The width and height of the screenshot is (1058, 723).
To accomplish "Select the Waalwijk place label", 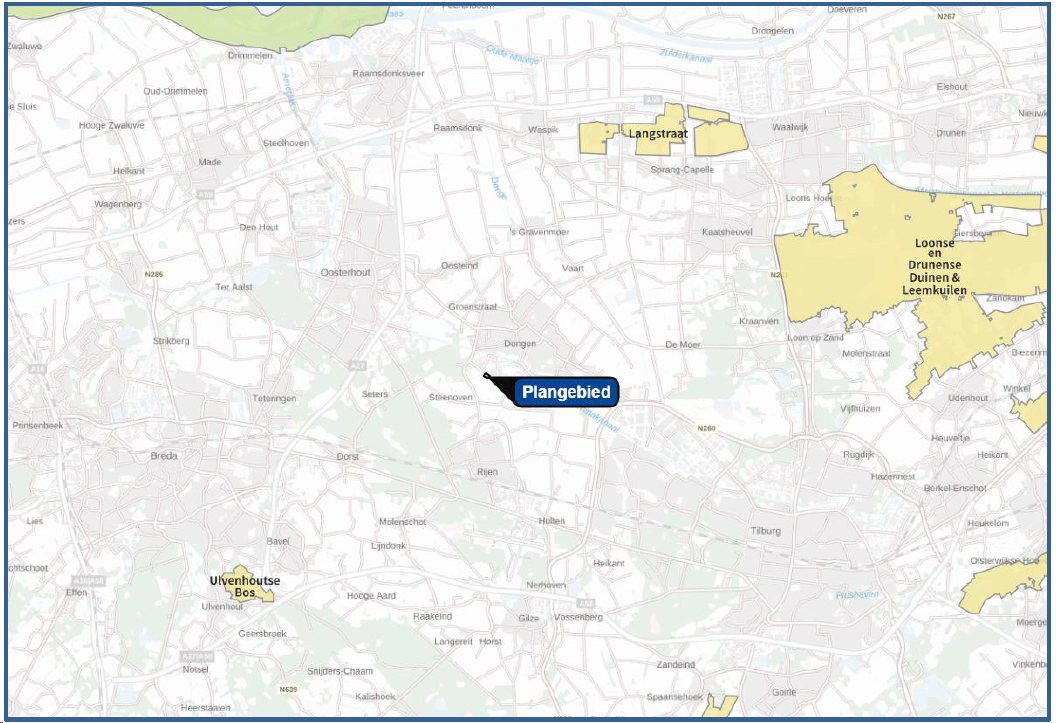I will point(790,127).
